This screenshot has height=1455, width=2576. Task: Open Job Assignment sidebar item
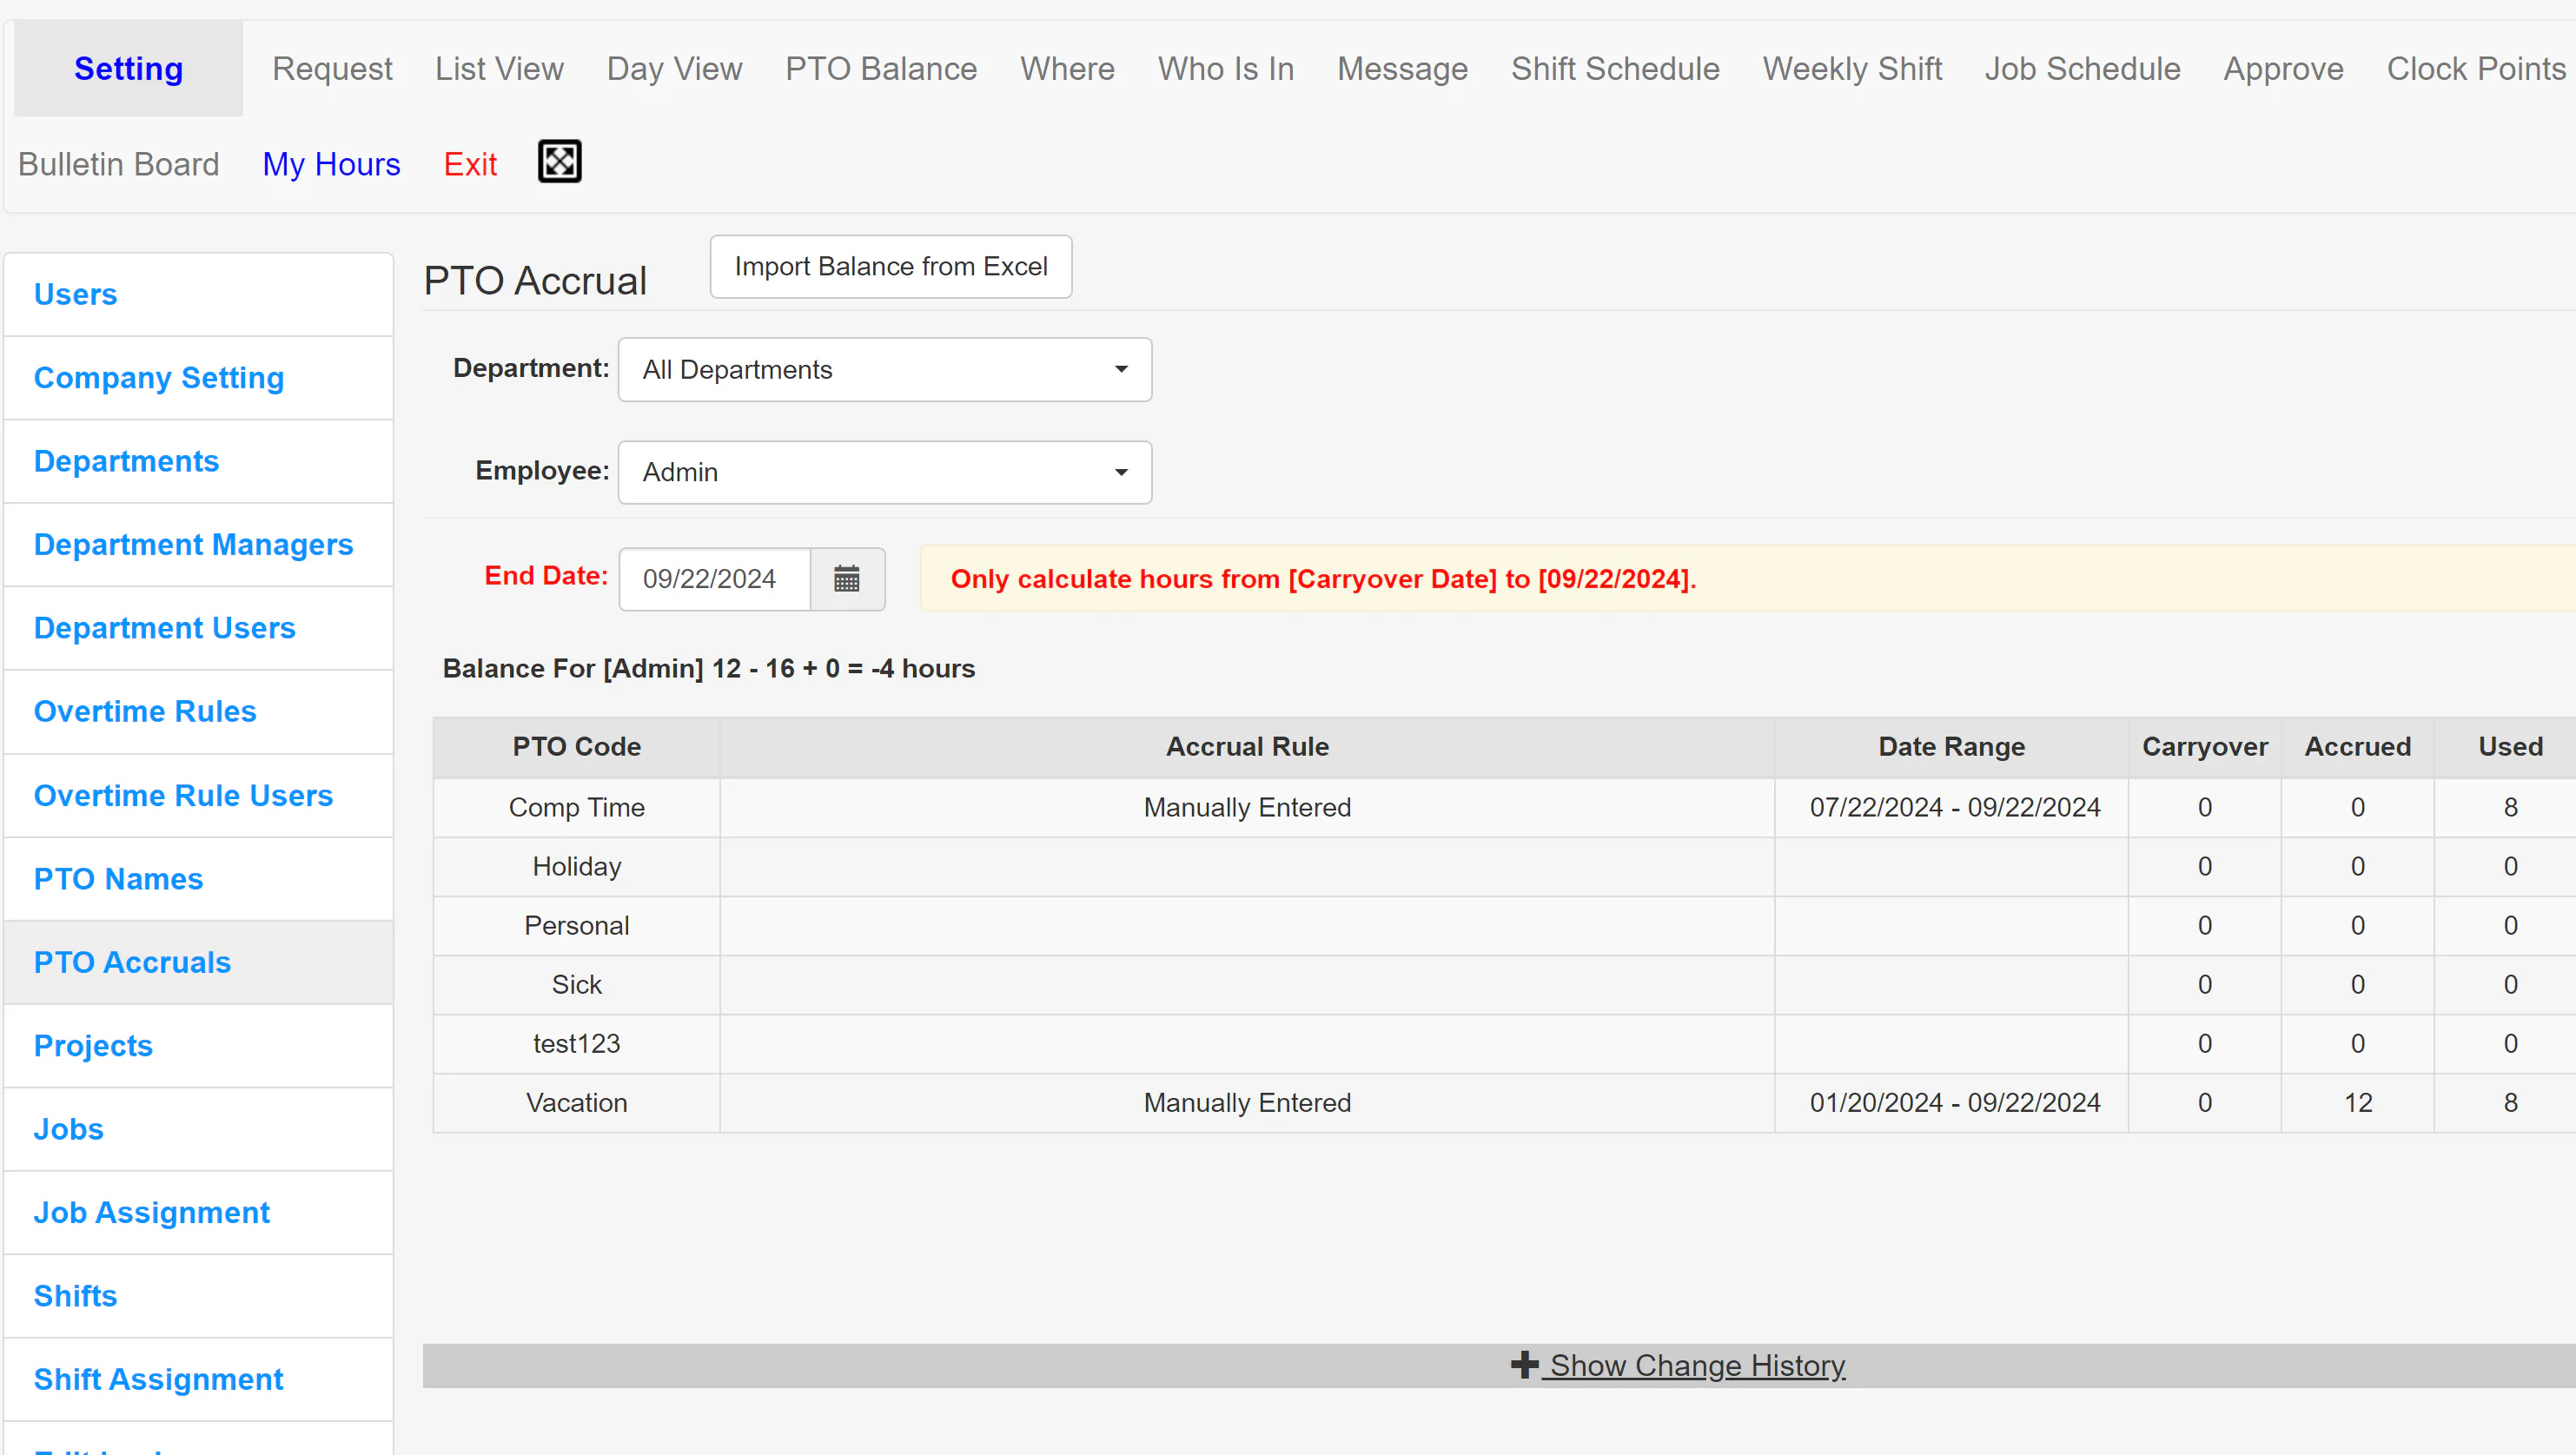(x=198, y=1212)
